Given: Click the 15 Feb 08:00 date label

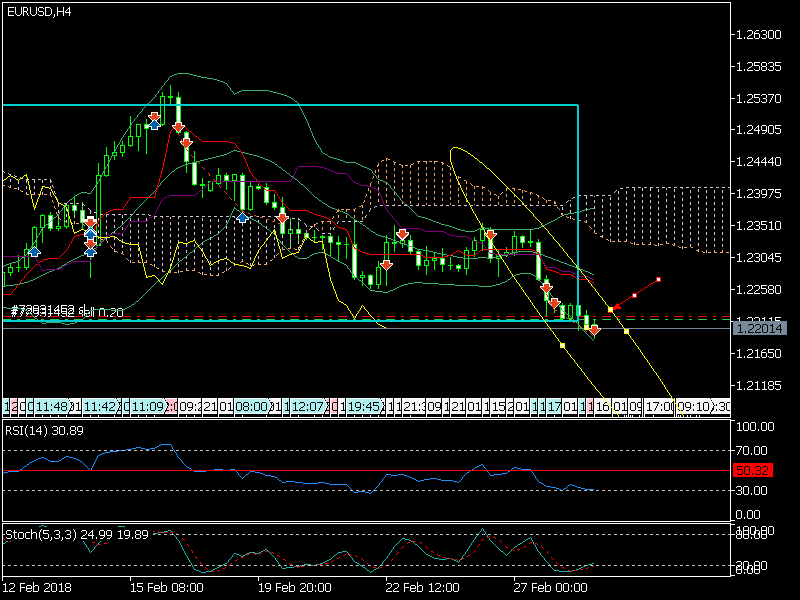Looking at the screenshot, I should (167, 587).
